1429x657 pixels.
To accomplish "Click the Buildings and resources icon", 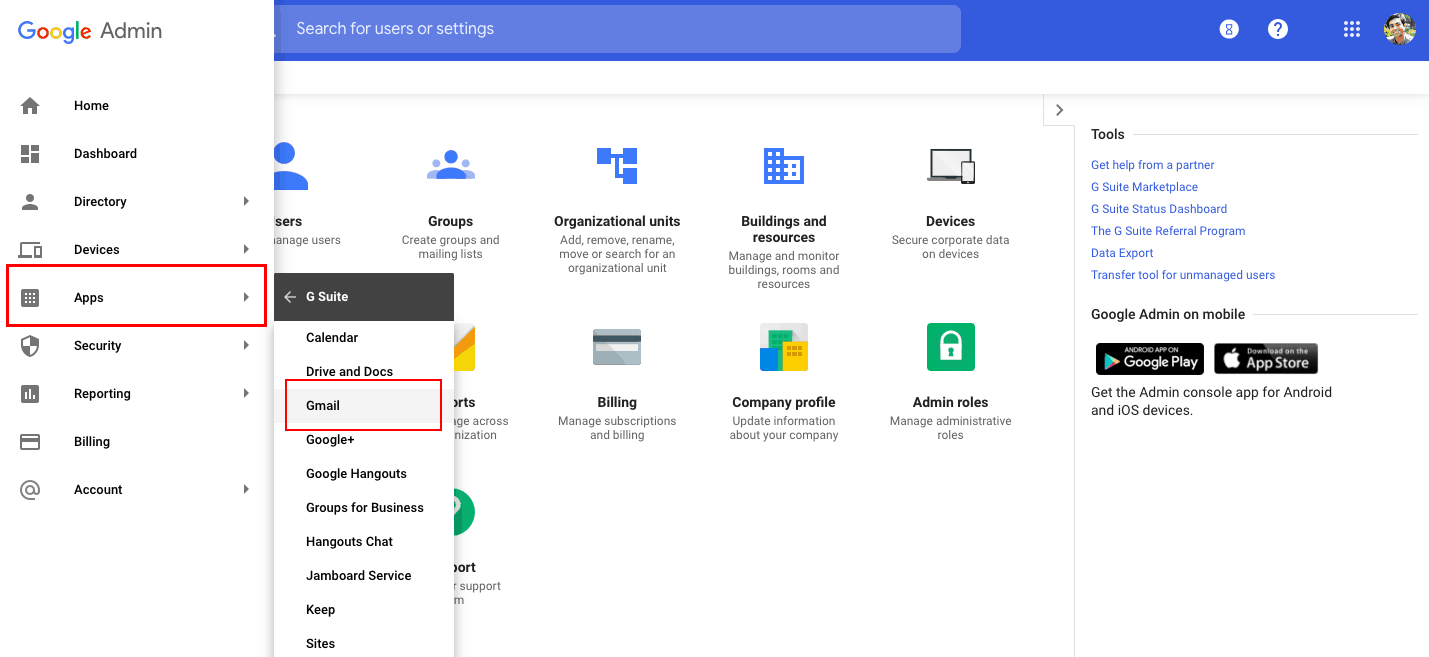I will coord(783,165).
